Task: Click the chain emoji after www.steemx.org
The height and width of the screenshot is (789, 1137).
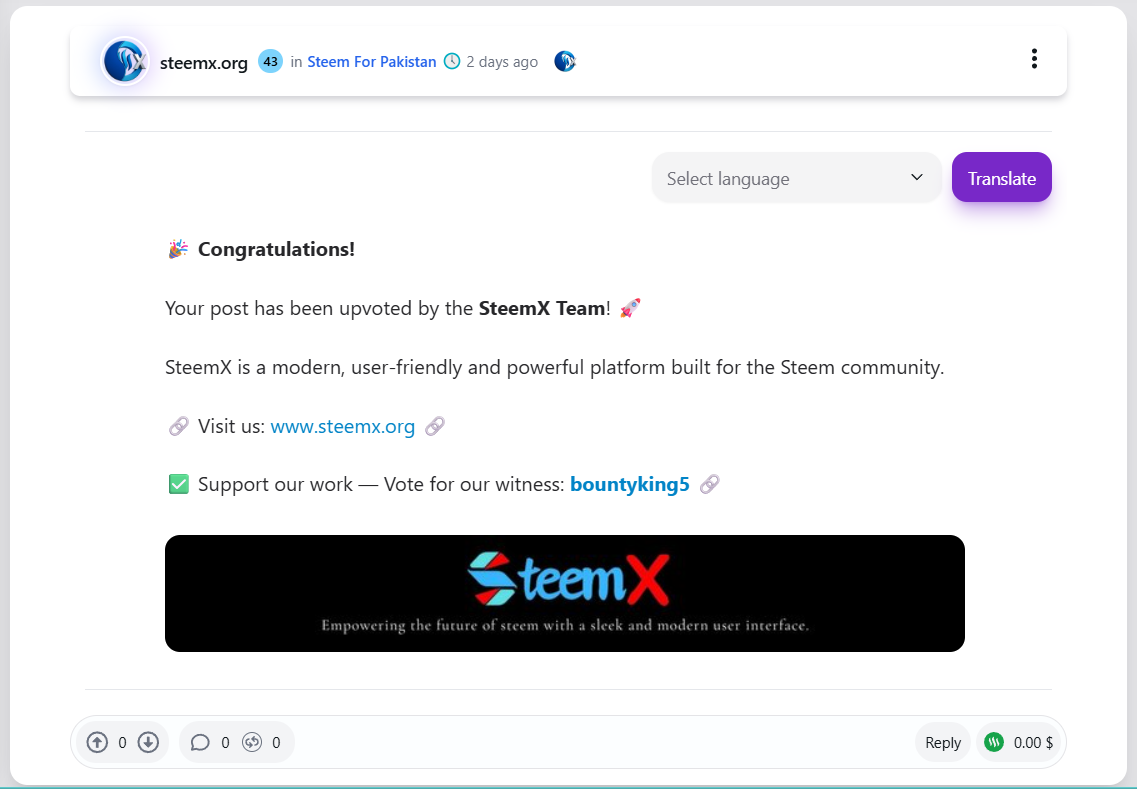Action: tap(434, 426)
